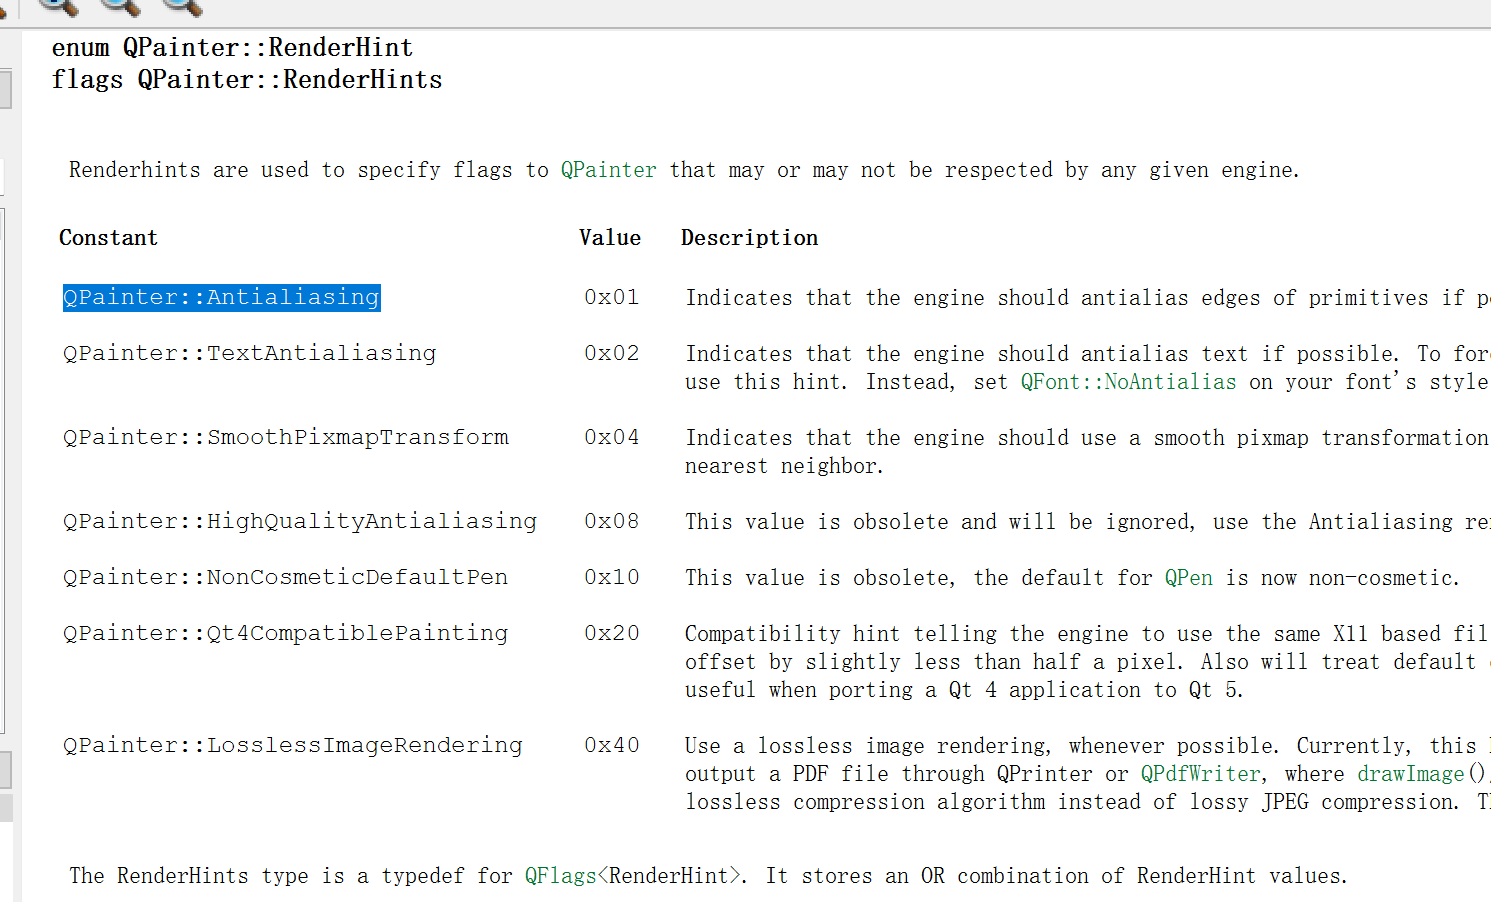Click the 0x40 value cell
This screenshot has width=1491, height=902.
pos(612,745)
